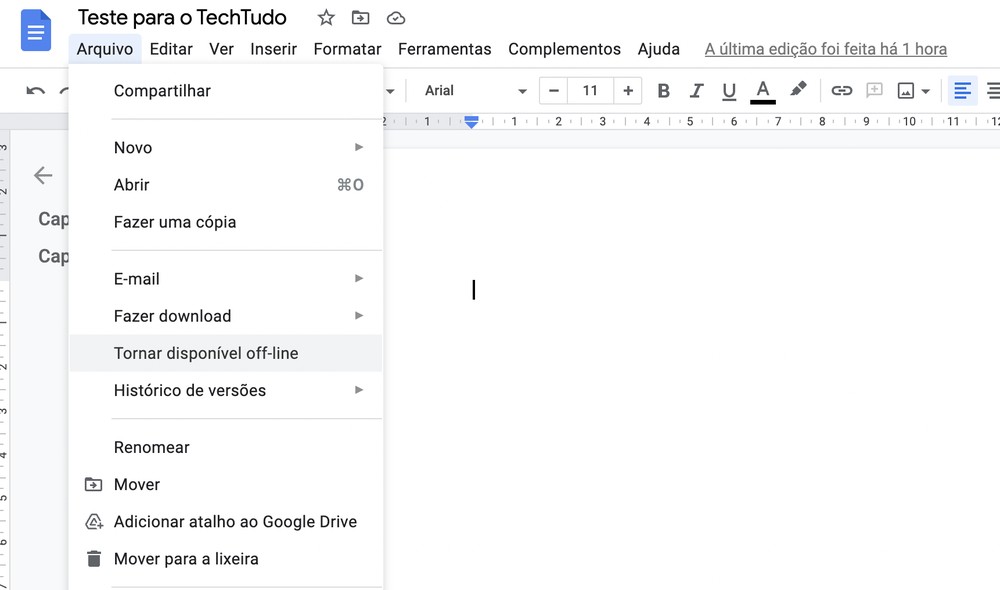Viewport: 1000px width, 590px height.
Task: Expand the 'Histórico de versões' submenu
Action: coord(190,391)
